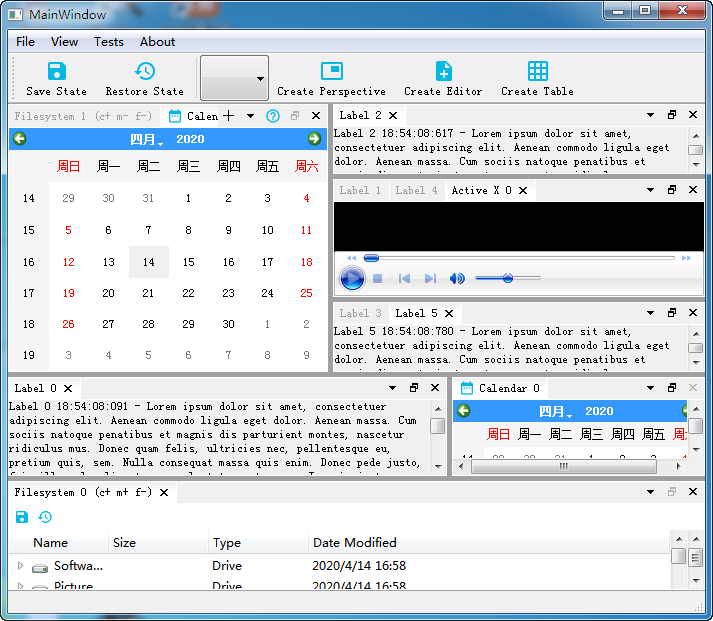Click the media player Previous track button
The height and width of the screenshot is (621, 713).
[x=404, y=278]
